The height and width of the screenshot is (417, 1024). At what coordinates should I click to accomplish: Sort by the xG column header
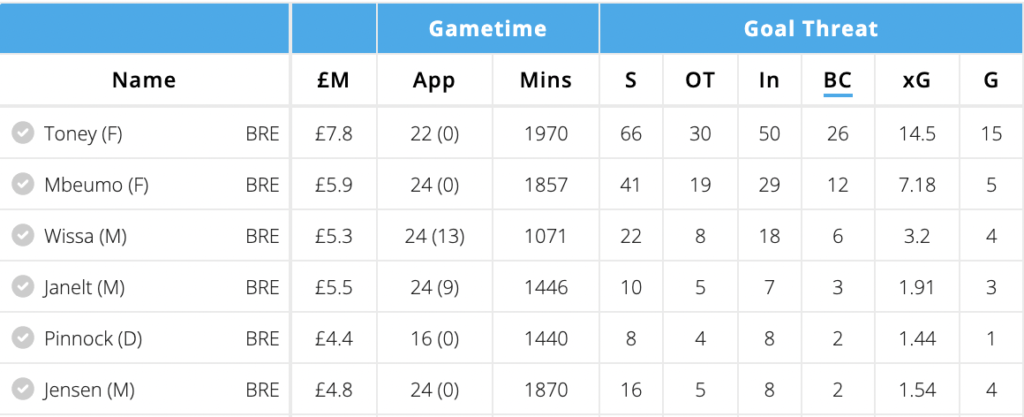tap(916, 80)
